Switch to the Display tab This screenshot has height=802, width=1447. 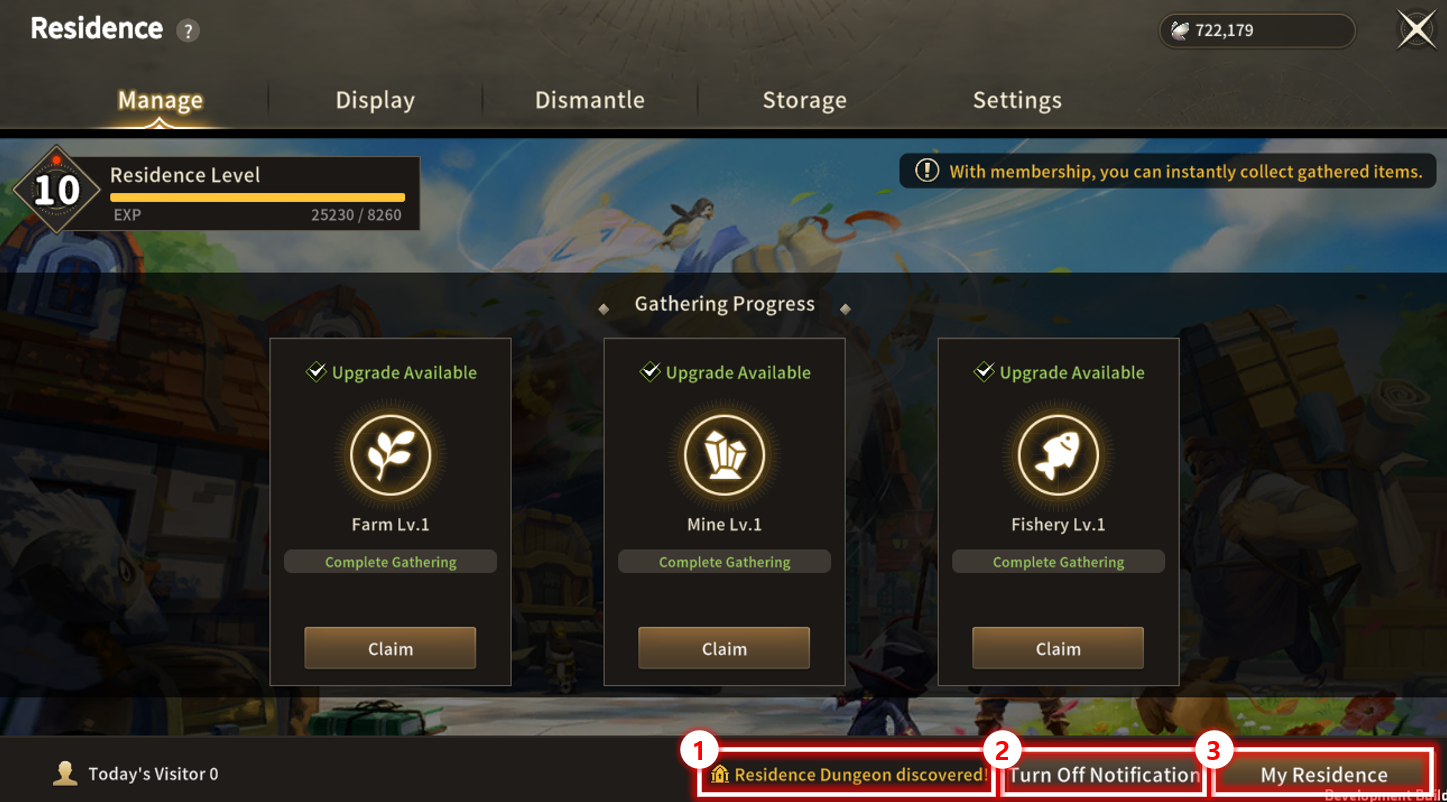tap(375, 100)
